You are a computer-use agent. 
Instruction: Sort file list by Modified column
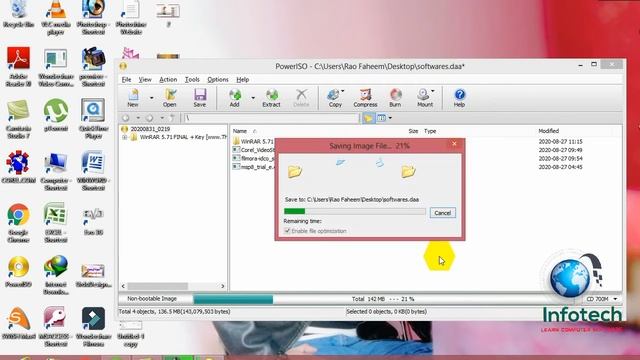[549, 131]
